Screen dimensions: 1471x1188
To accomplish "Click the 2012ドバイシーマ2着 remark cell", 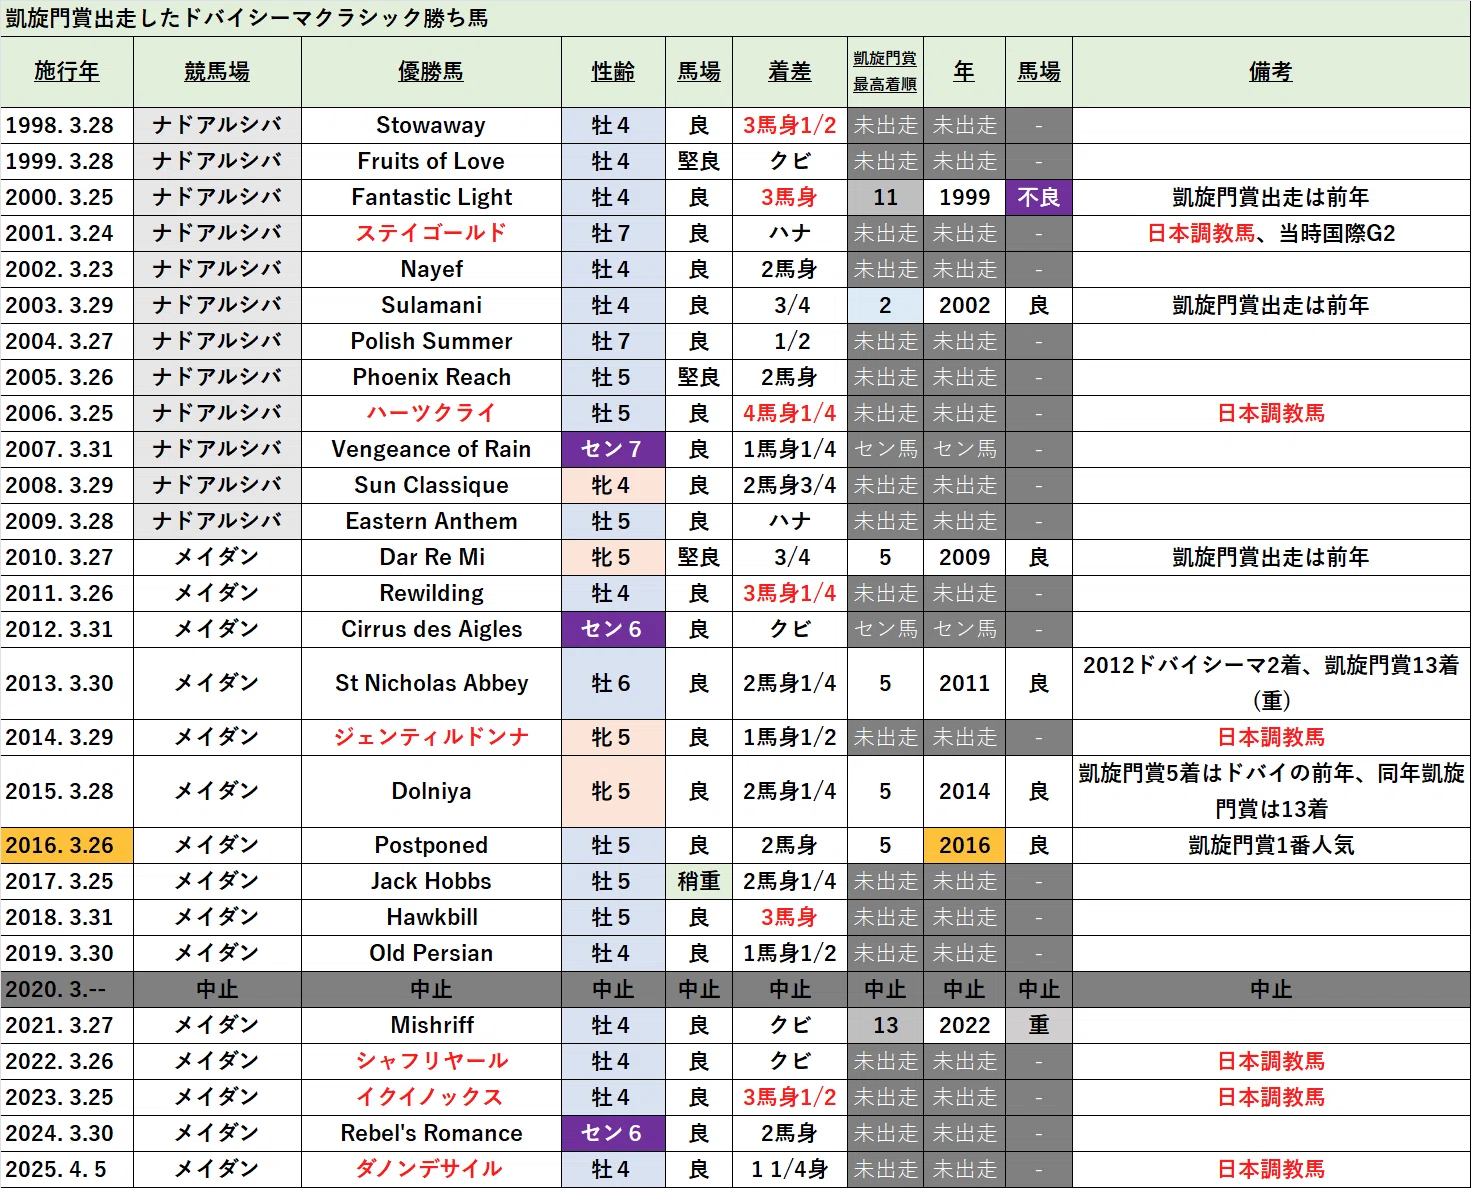I will tap(1271, 683).
